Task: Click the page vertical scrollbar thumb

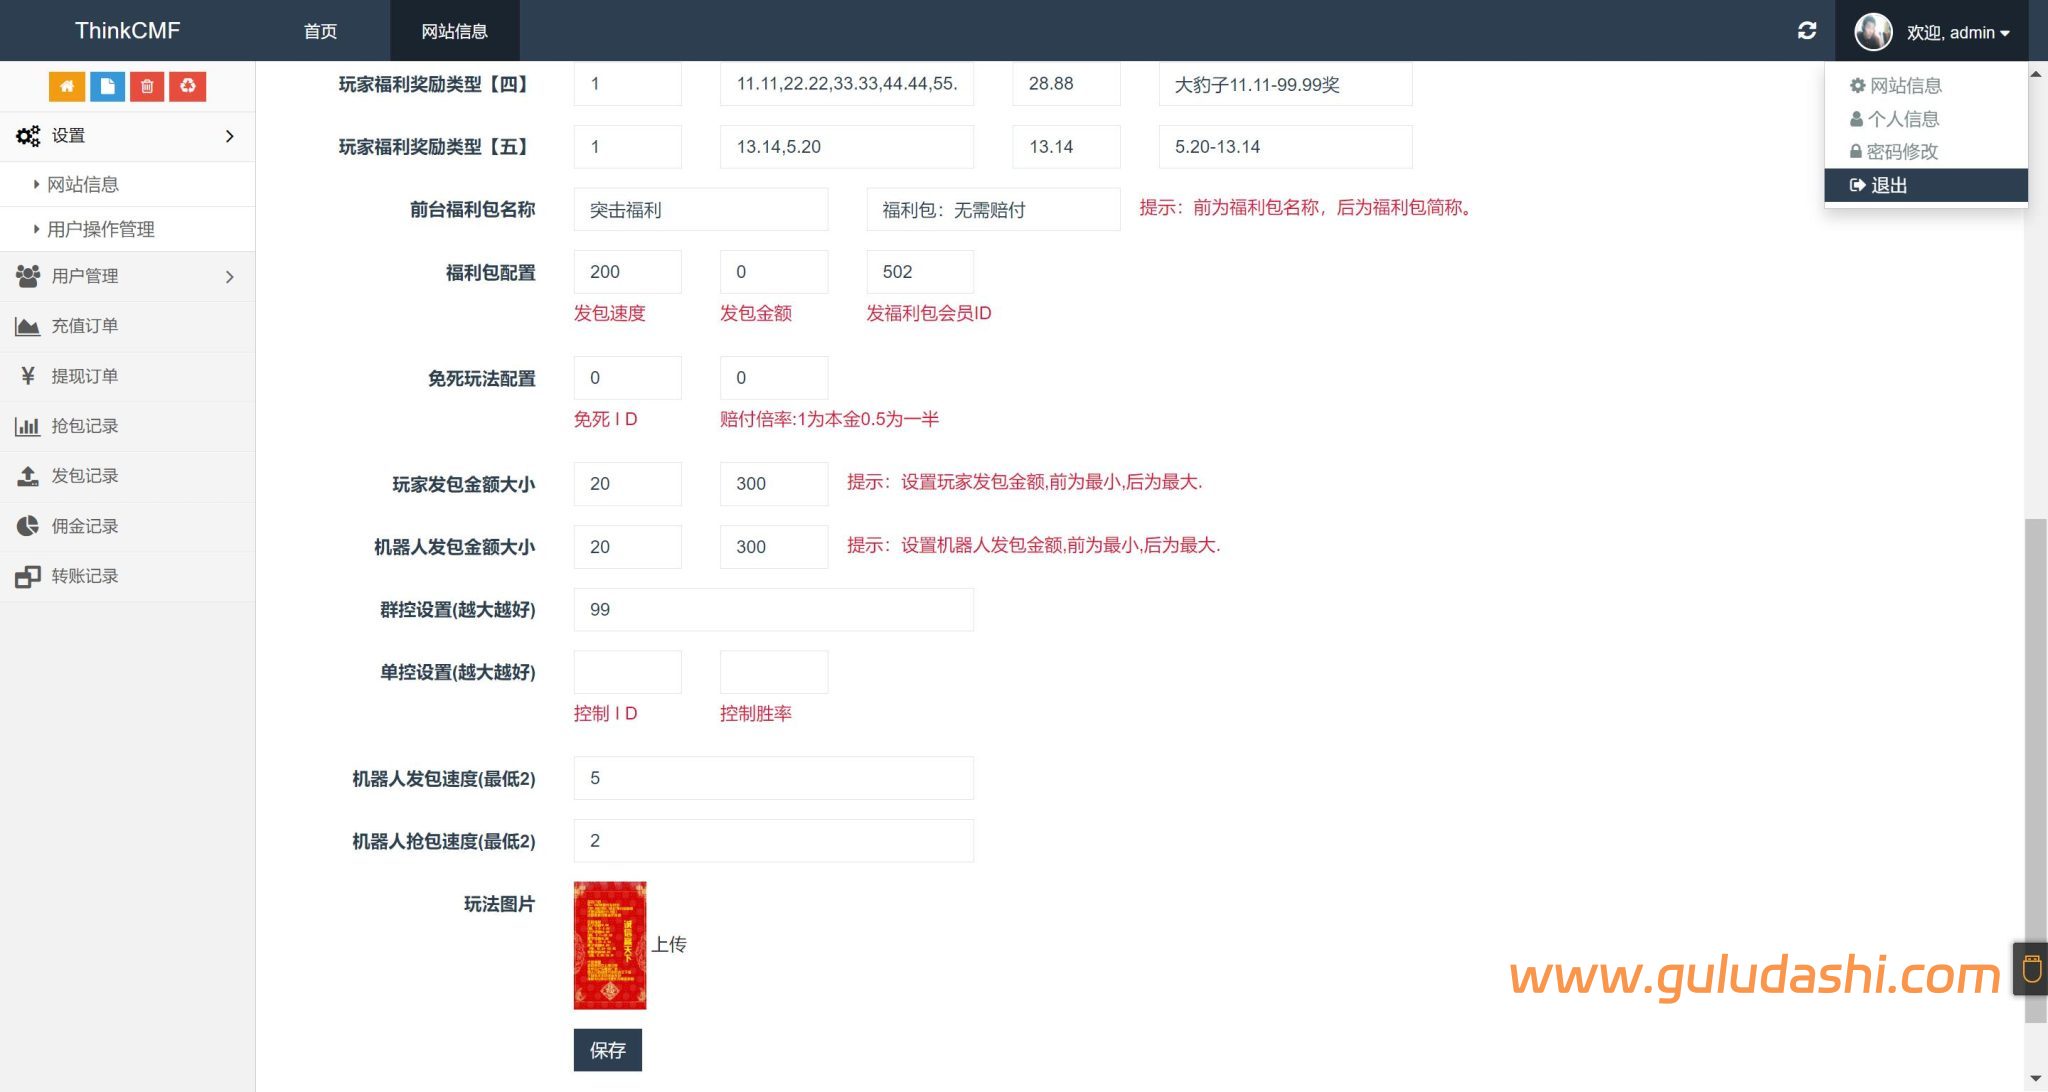Action: tap(2035, 770)
